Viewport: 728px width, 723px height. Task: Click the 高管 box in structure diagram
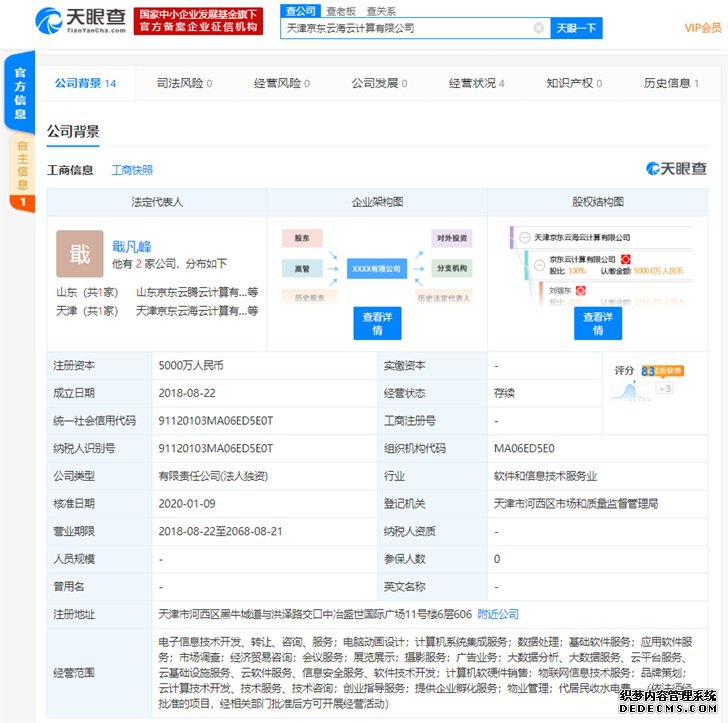click(302, 268)
